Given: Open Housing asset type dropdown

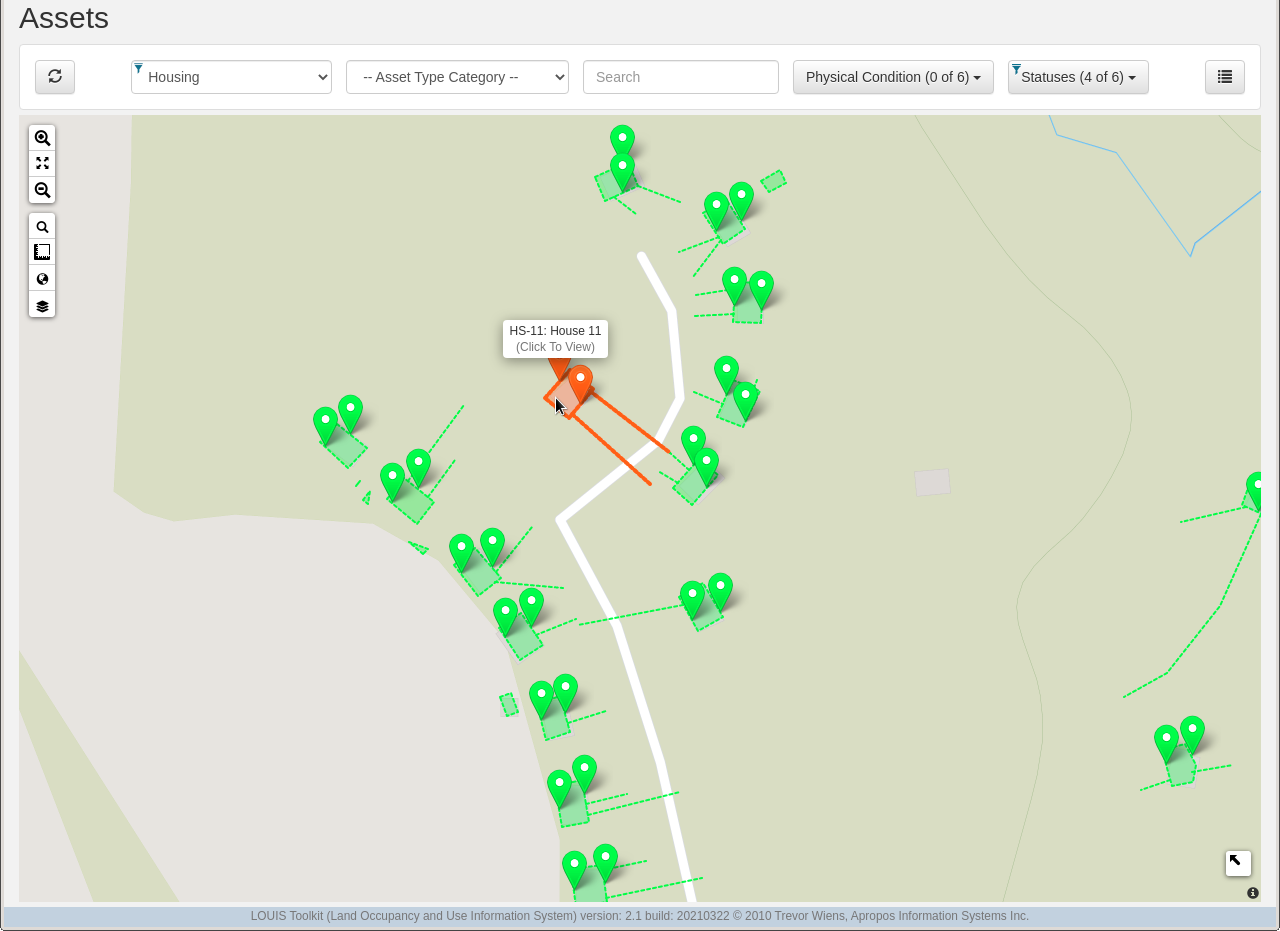Looking at the screenshot, I should point(231,77).
